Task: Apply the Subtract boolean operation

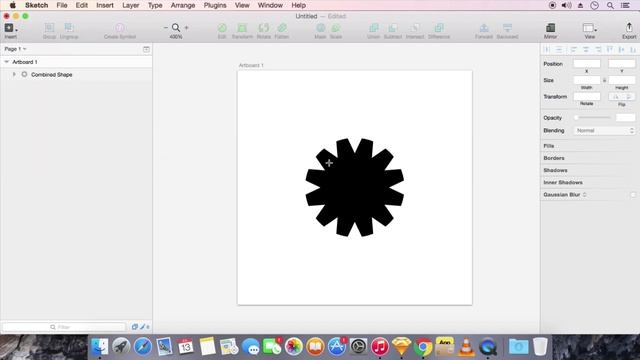Action: point(393,28)
